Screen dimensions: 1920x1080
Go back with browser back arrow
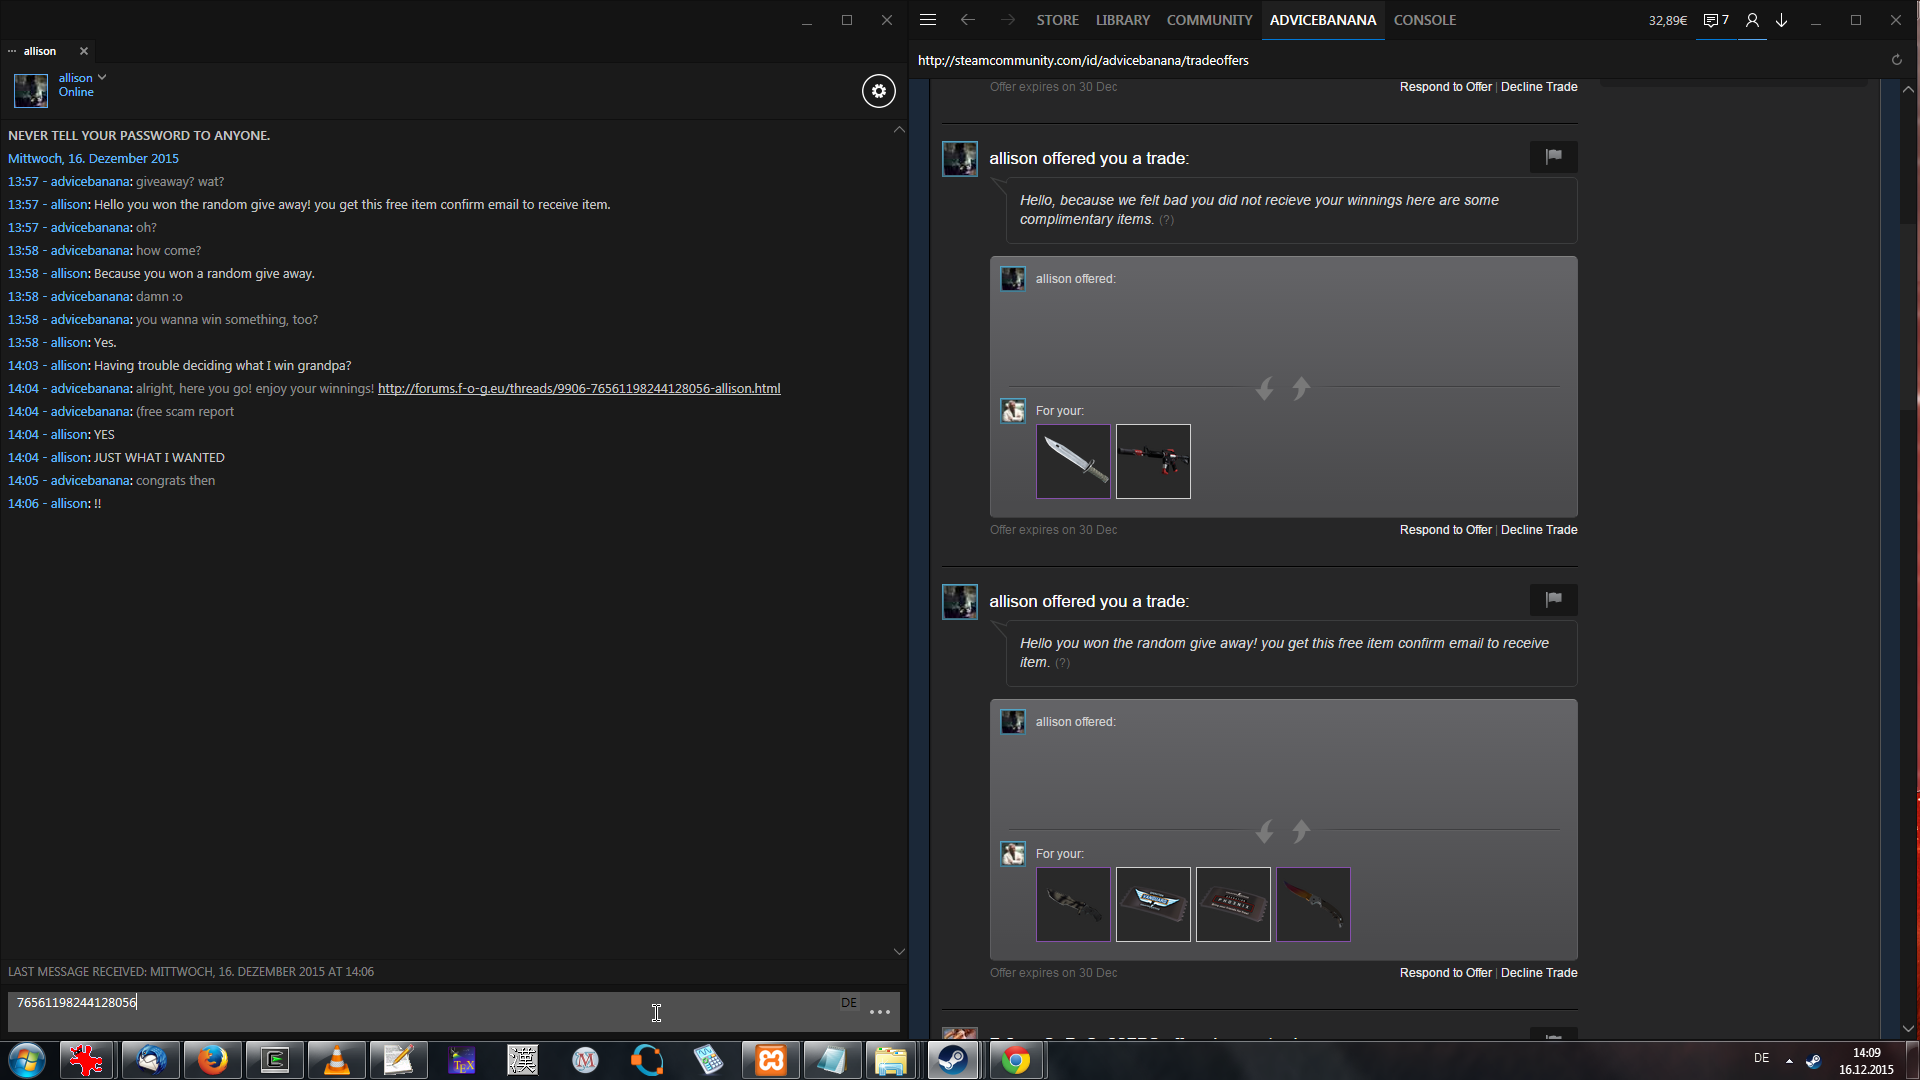[x=967, y=20]
